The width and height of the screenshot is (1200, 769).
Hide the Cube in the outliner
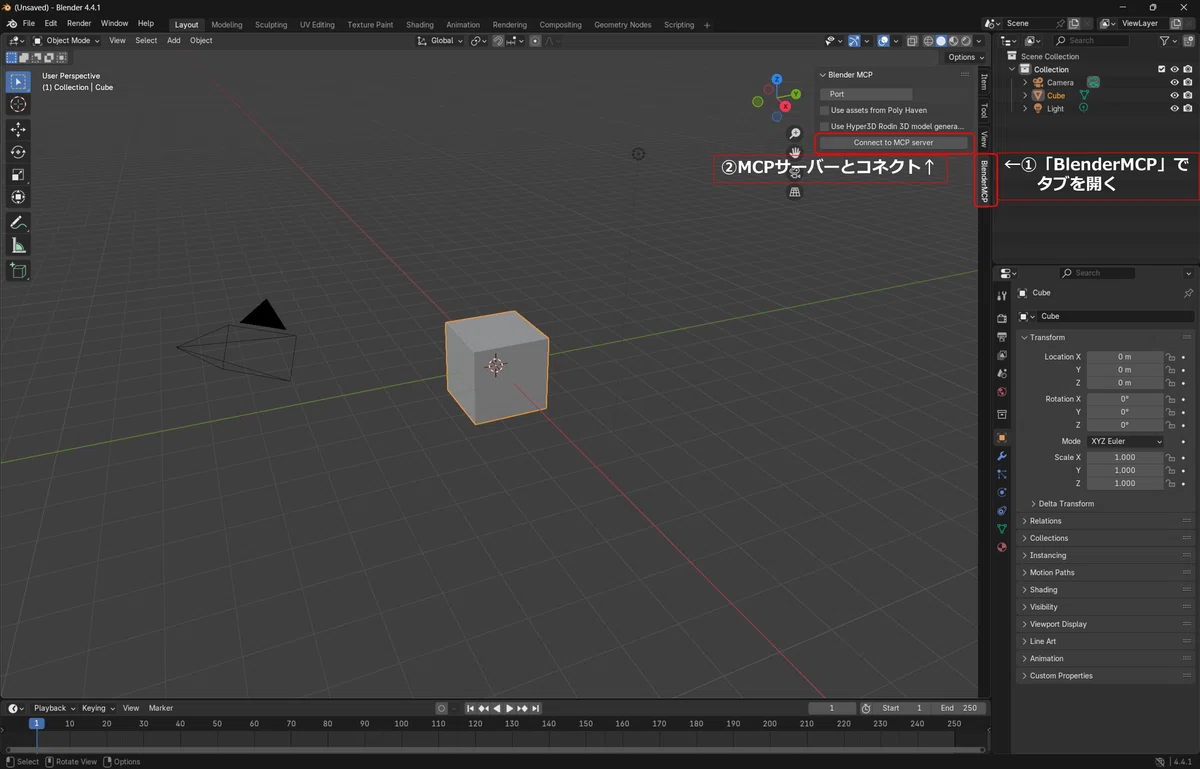(1174, 95)
